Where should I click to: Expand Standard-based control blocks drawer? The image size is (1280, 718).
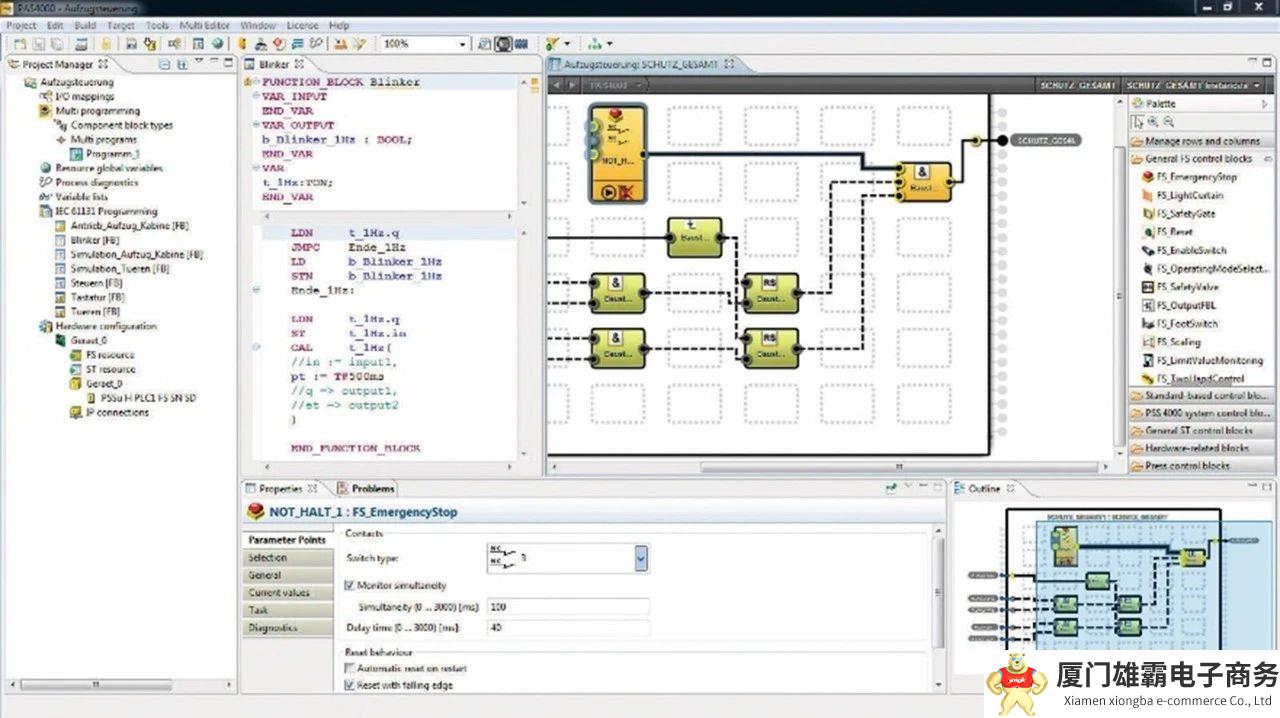pyautogui.click(x=1200, y=396)
